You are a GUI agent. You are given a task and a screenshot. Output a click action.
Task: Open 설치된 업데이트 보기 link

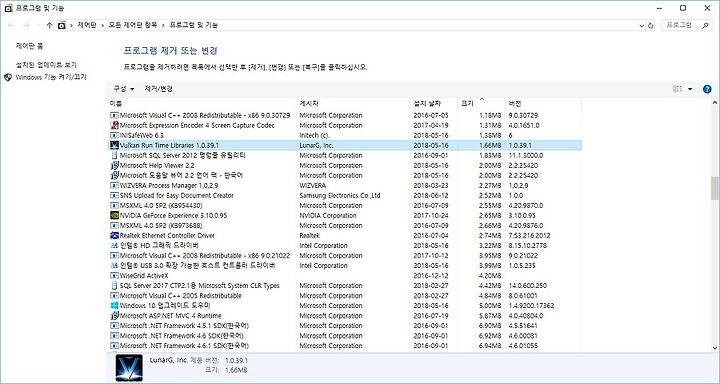click(46, 65)
